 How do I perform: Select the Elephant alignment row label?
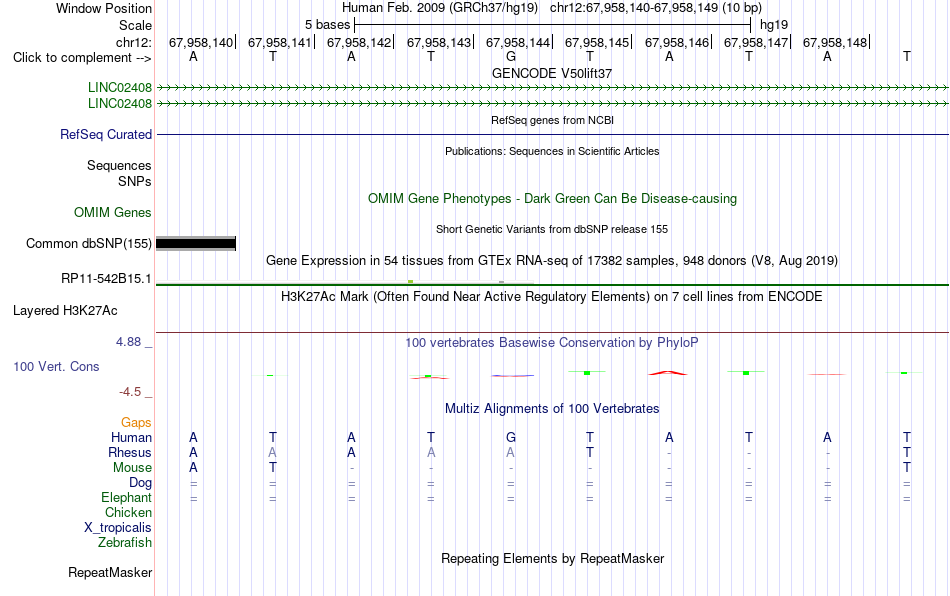[127, 497]
